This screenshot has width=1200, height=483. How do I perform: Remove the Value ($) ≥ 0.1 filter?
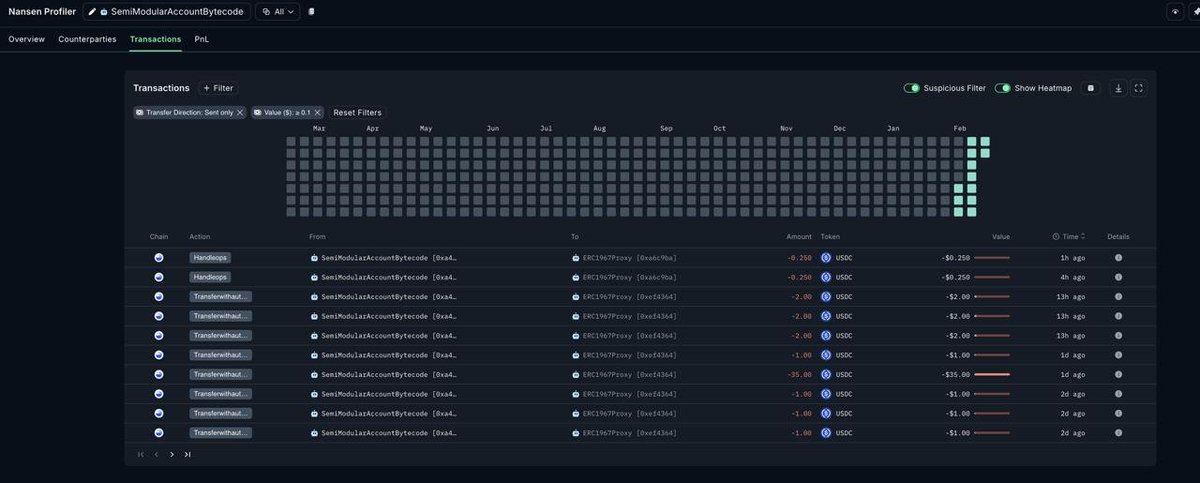317,112
